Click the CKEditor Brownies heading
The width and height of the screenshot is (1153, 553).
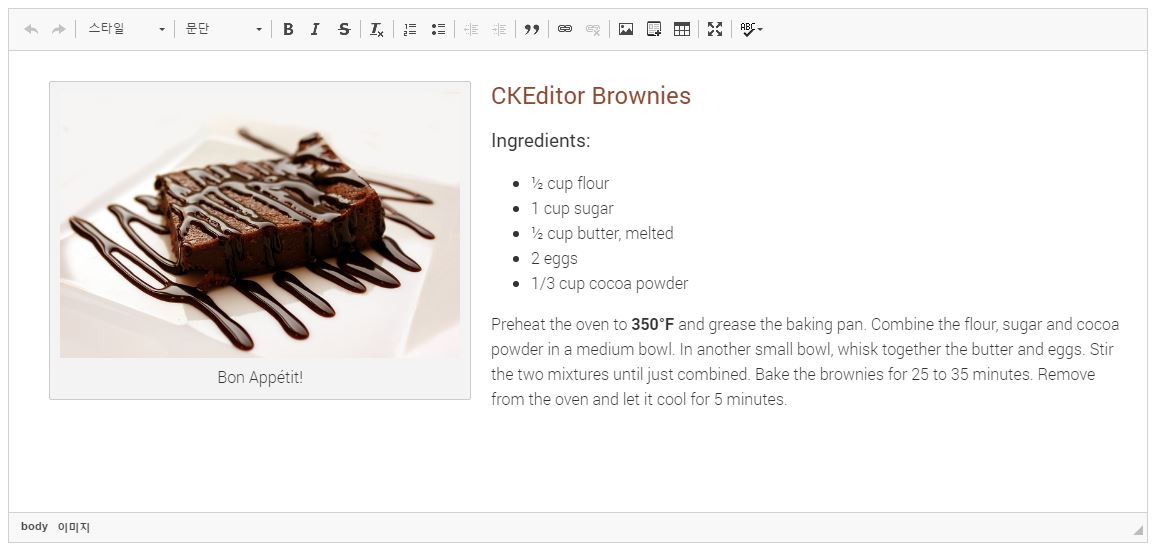tap(591, 96)
